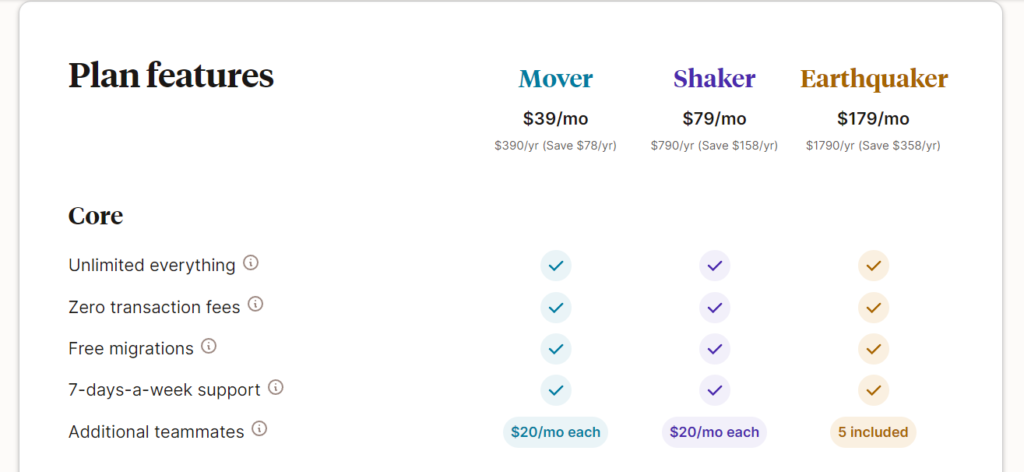Image resolution: width=1024 pixels, height=472 pixels.
Task: Click info icon next to Additional teammates
Action: 259,430
